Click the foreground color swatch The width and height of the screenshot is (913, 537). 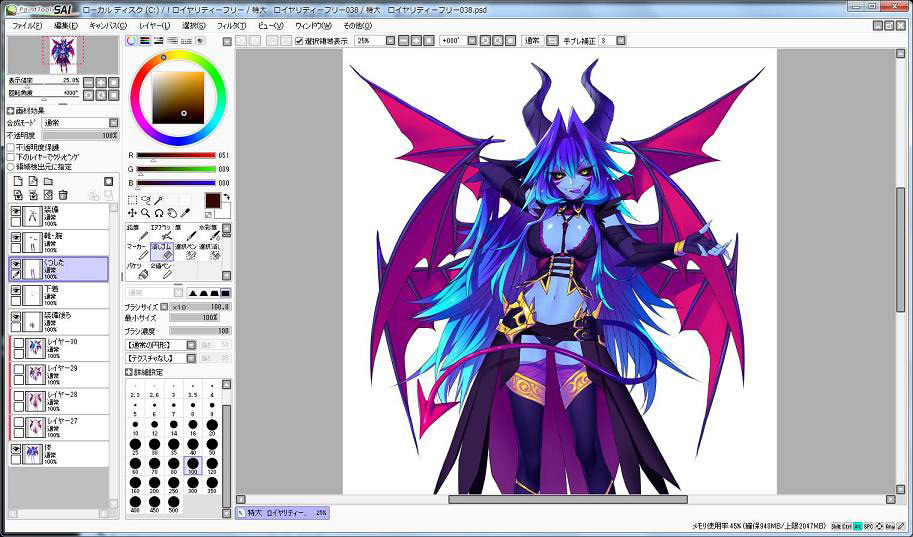pyautogui.click(x=212, y=200)
